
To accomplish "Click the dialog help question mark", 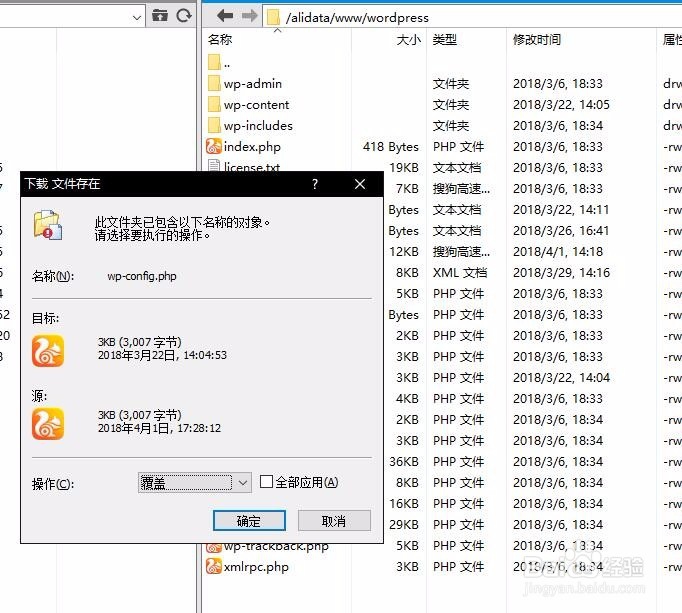I will click(x=314, y=184).
